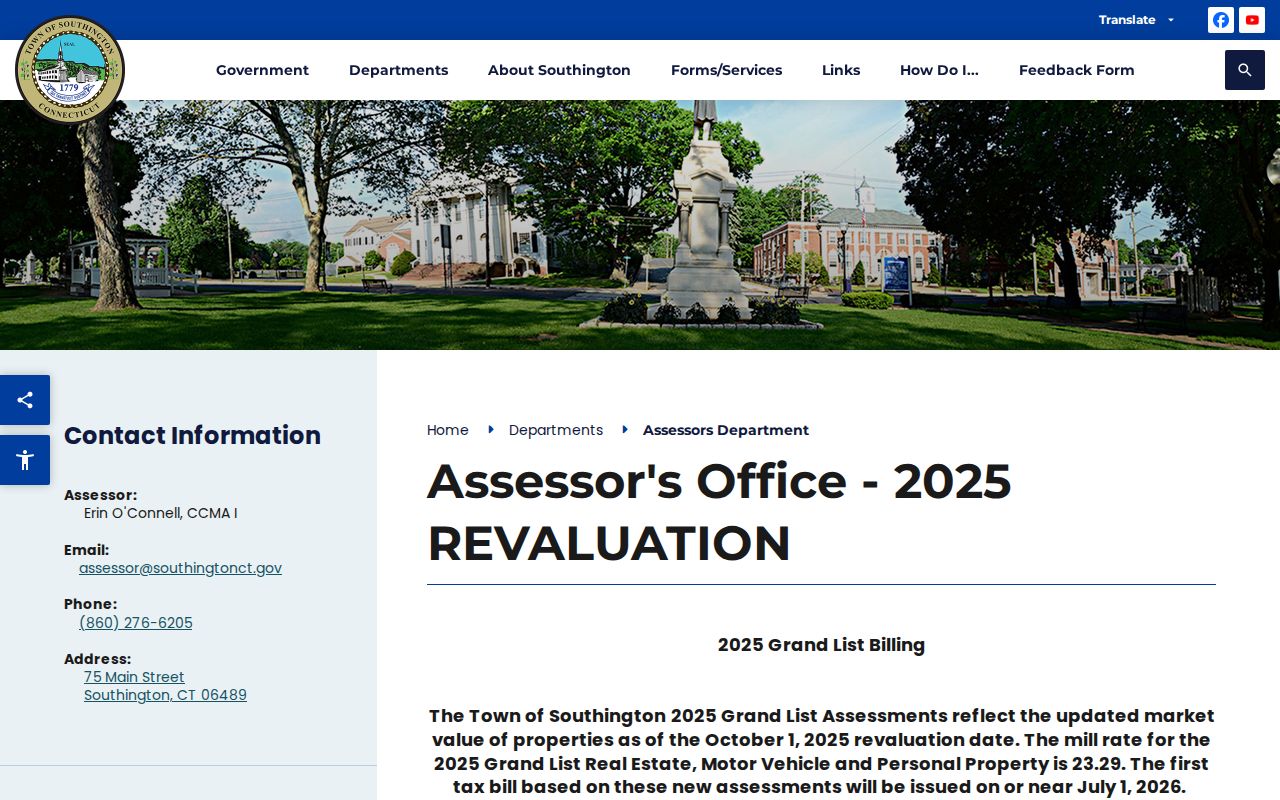The width and height of the screenshot is (1280, 800).
Task: Click the 2025 Grand List Billing heading
Action: 821,645
